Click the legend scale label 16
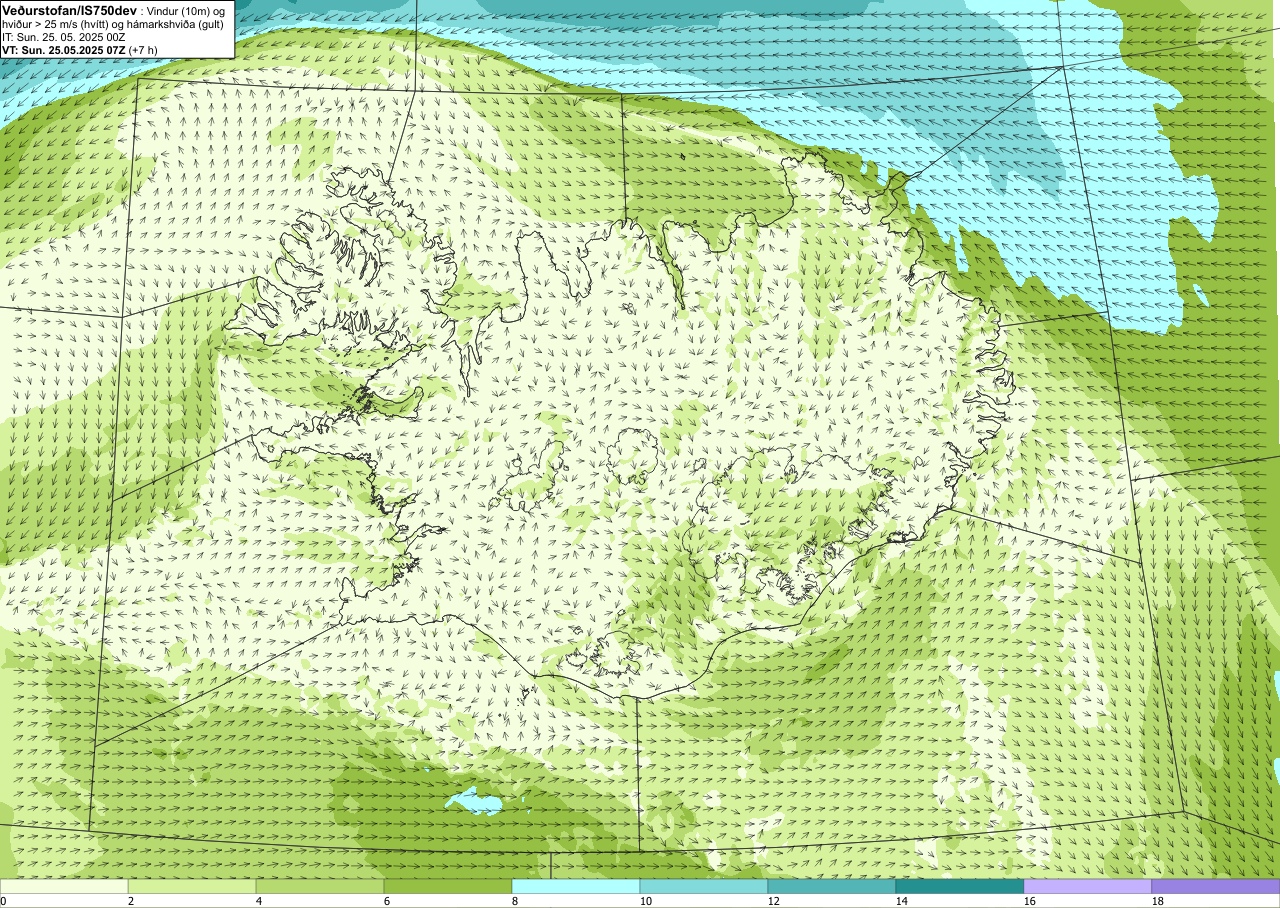Viewport: 1280px width, 908px height. [x=1032, y=901]
